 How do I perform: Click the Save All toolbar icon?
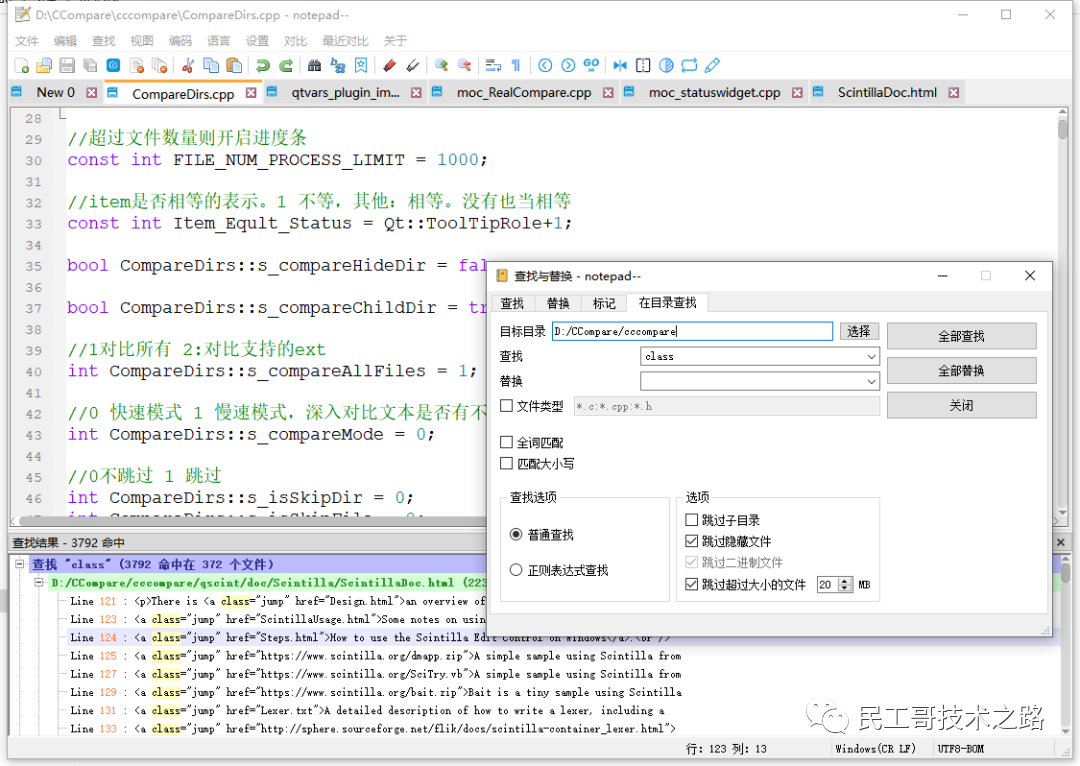tap(90, 65)
